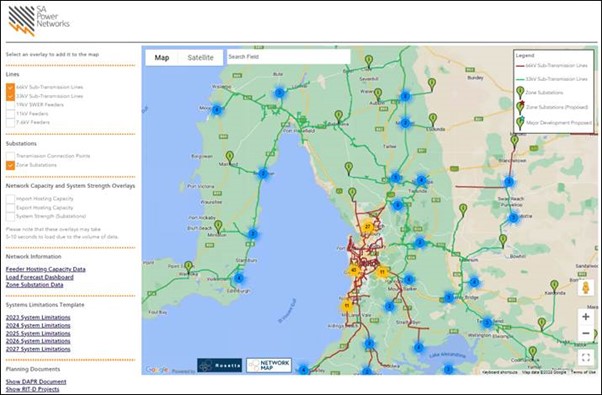The image size is (602, 395).
Task: Open 2025 System Limitations link
Action: click(x=38, y=333)
